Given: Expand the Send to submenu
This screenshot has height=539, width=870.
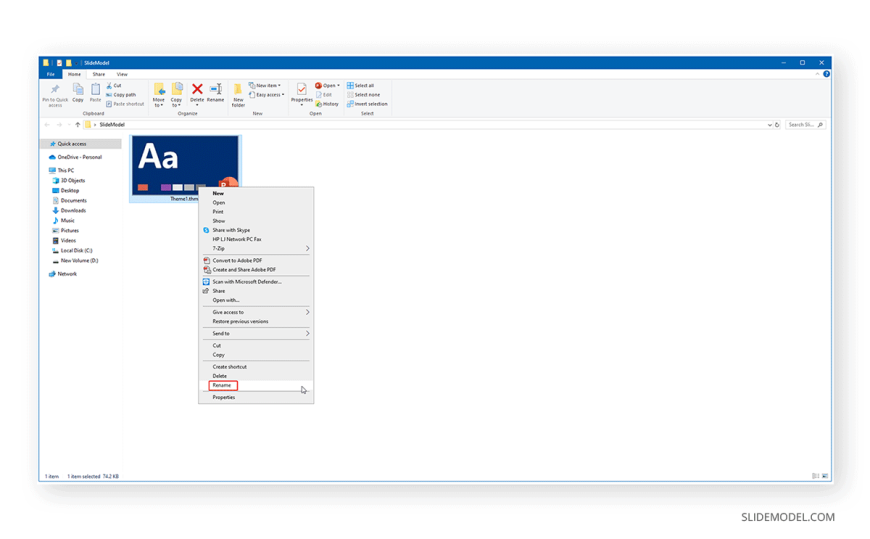Looking at the screenshot, I should tap(256, 334).
